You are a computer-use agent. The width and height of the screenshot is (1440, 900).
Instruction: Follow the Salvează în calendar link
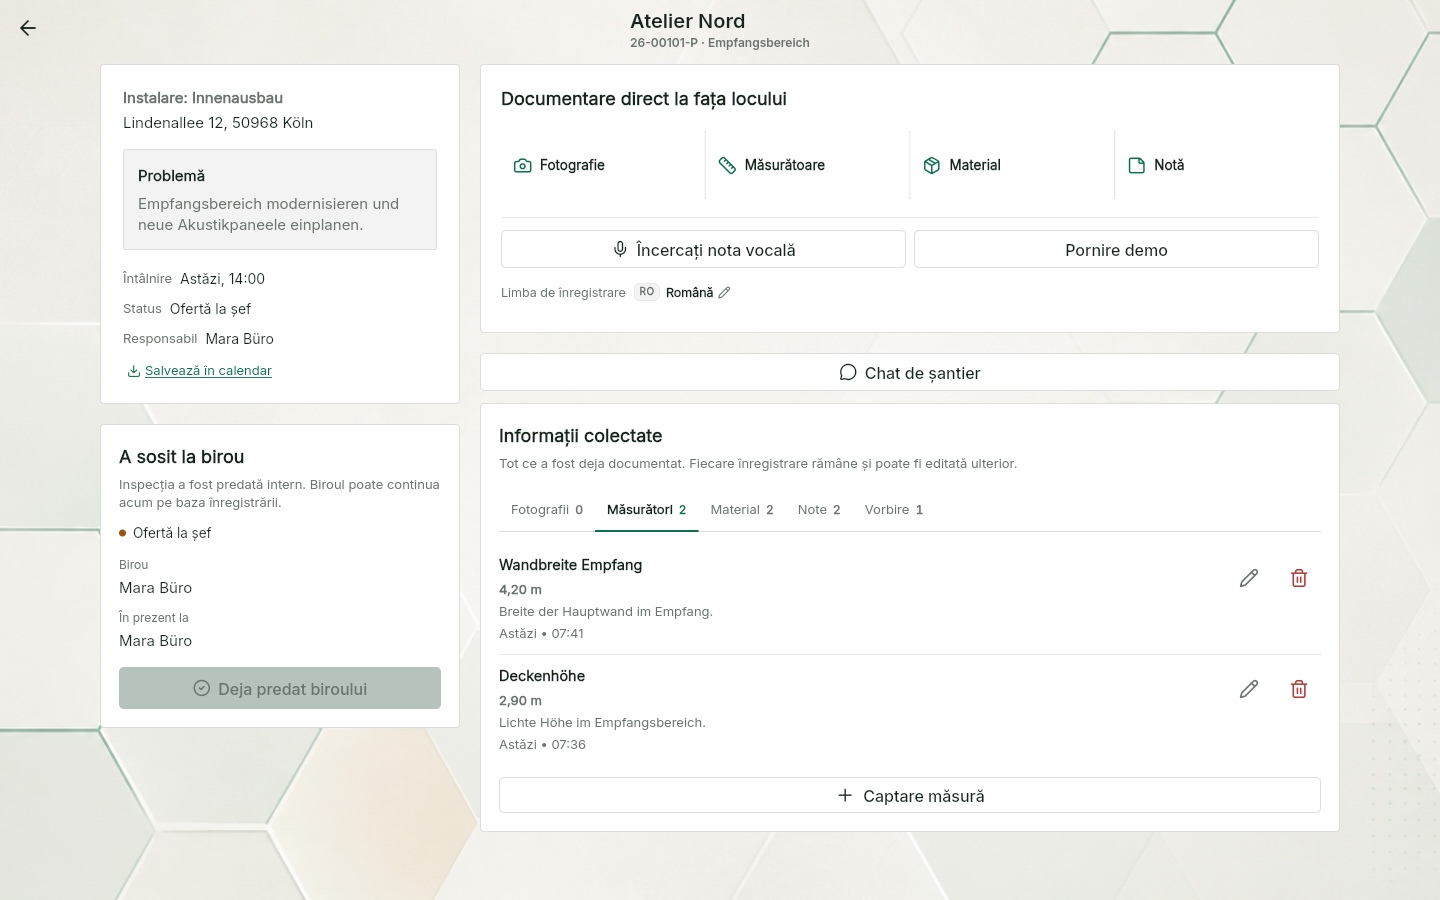[x=200, y=371]
